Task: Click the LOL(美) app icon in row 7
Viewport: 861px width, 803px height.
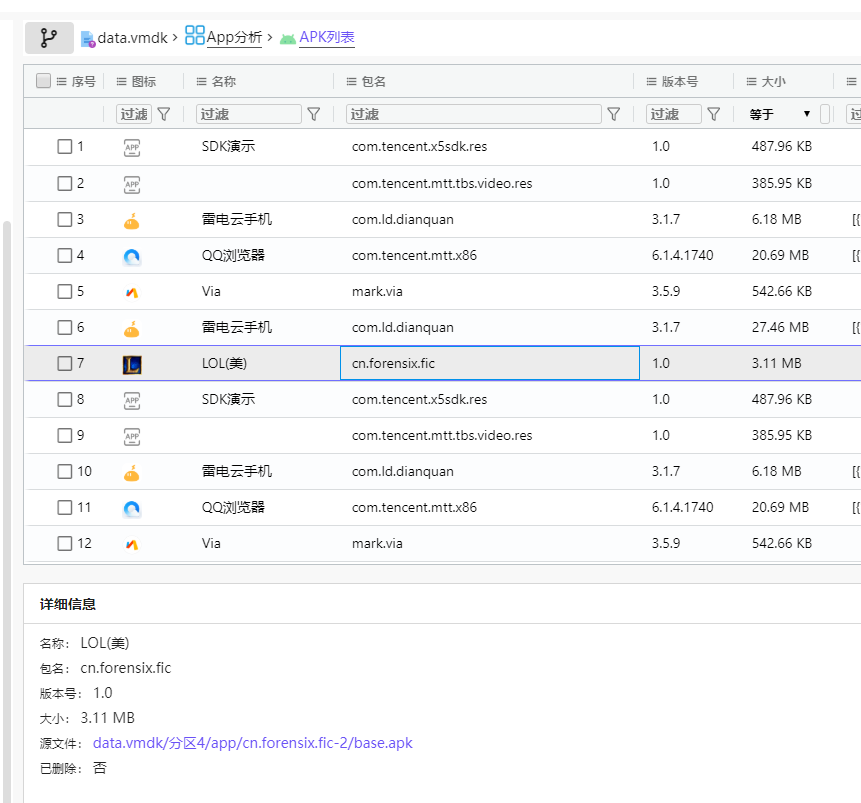Action: click(132, 364)
